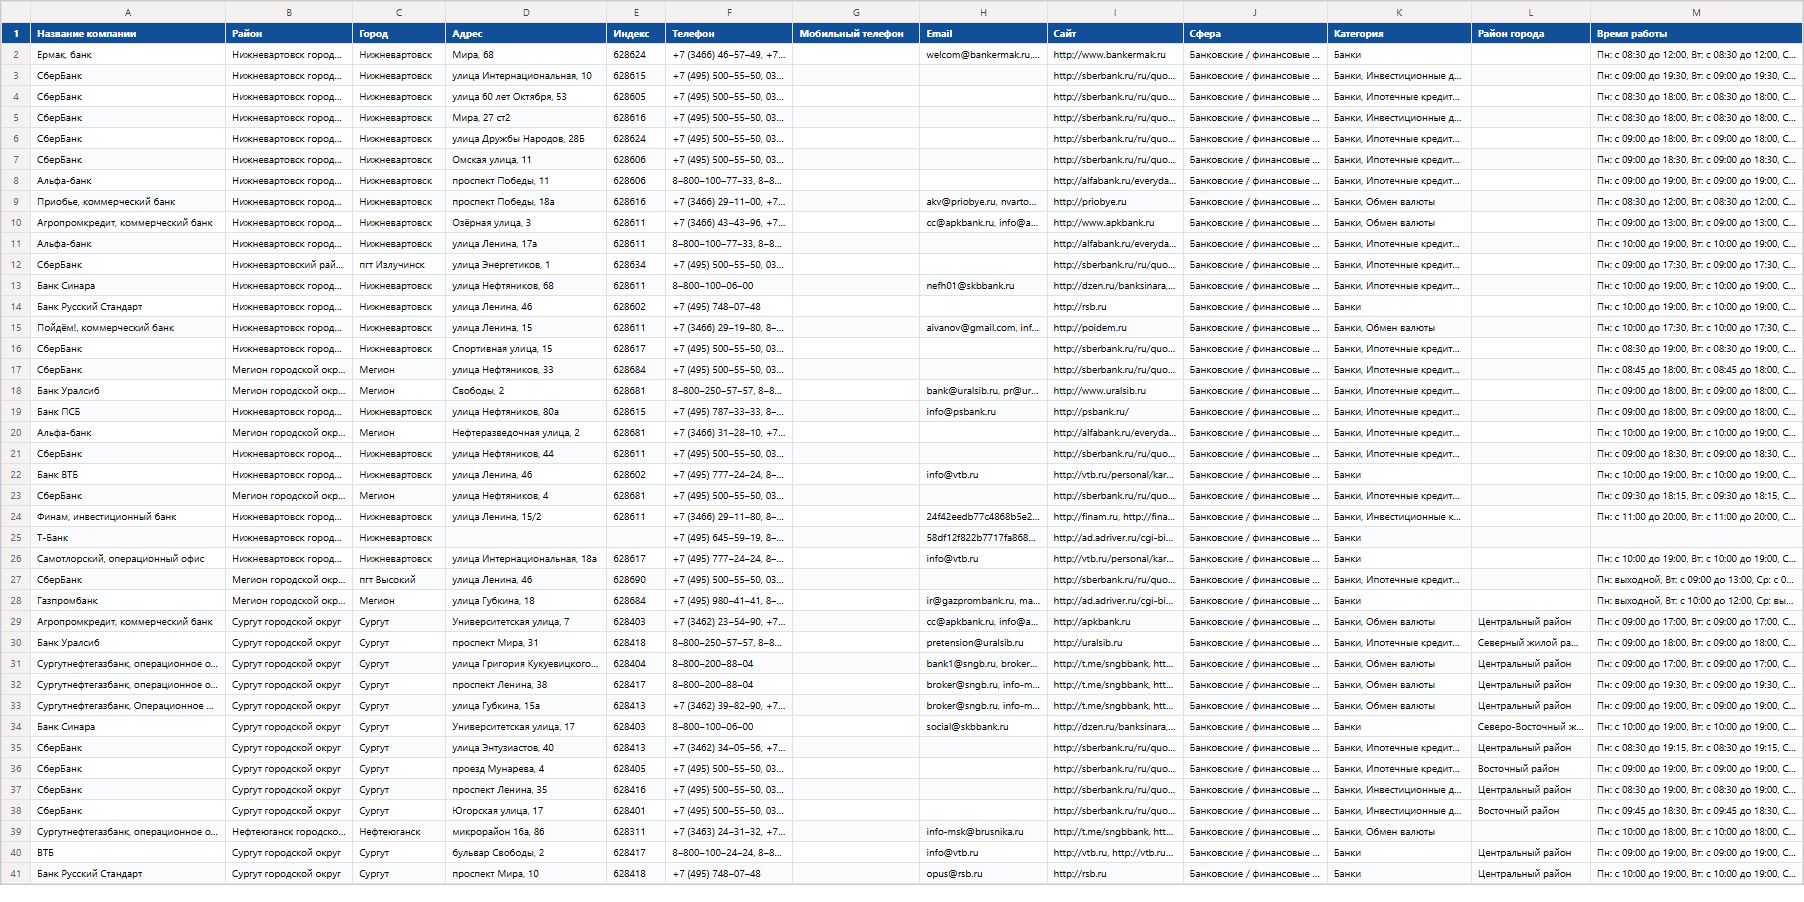Screen dimensions: 1804x902
Task: Click the address 'улица 60 лет Октября, 53'
Action: pyautogui.click(x=526, y=97)
